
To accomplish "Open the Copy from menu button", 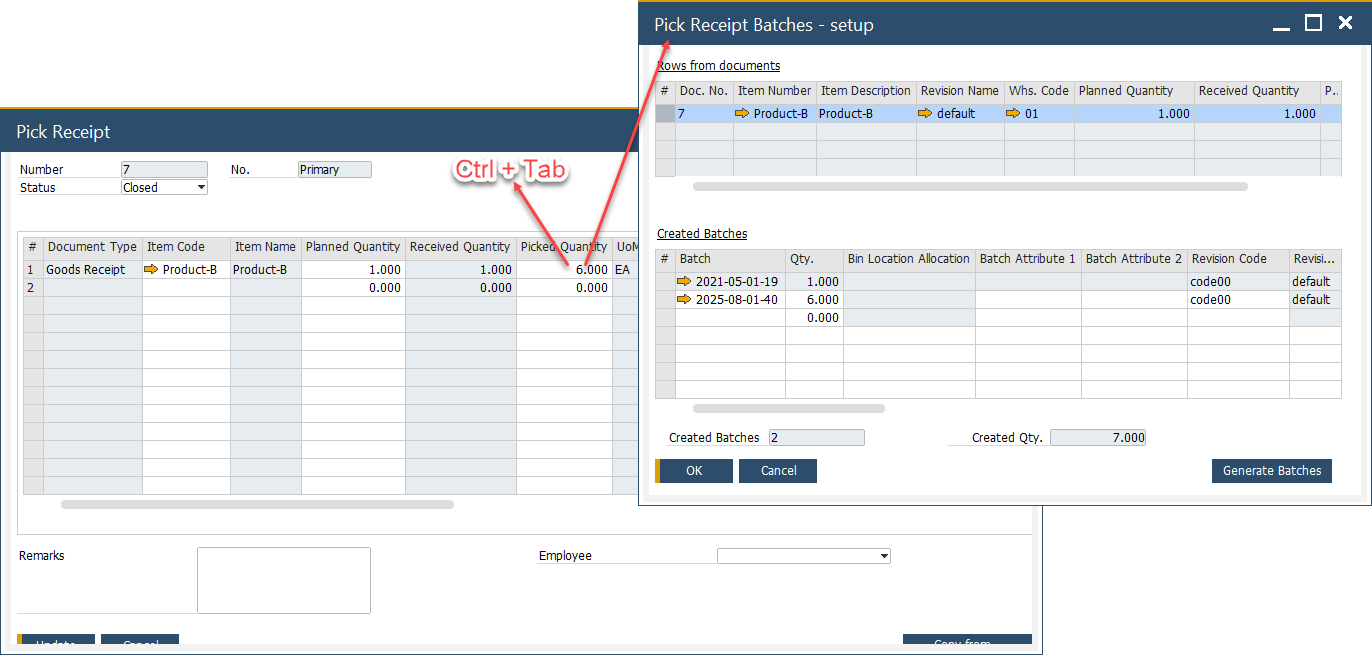I will click(966, 643).
